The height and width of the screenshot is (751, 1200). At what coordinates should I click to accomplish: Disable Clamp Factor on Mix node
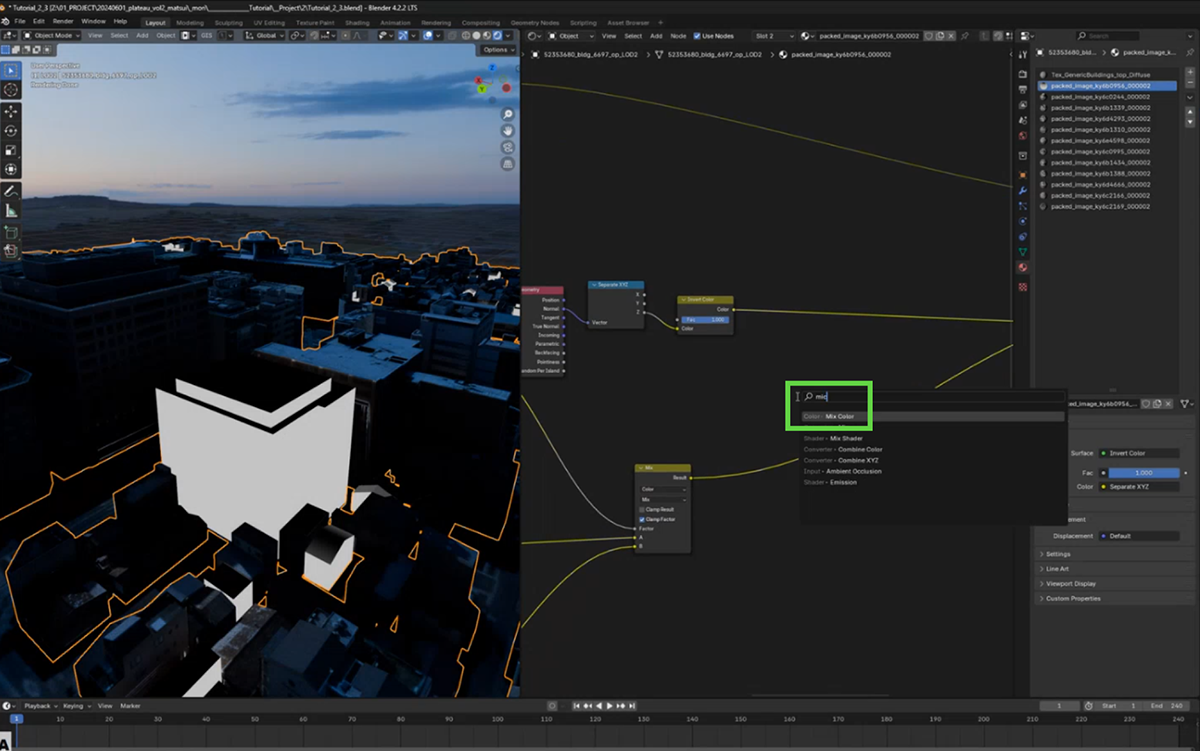643,519
